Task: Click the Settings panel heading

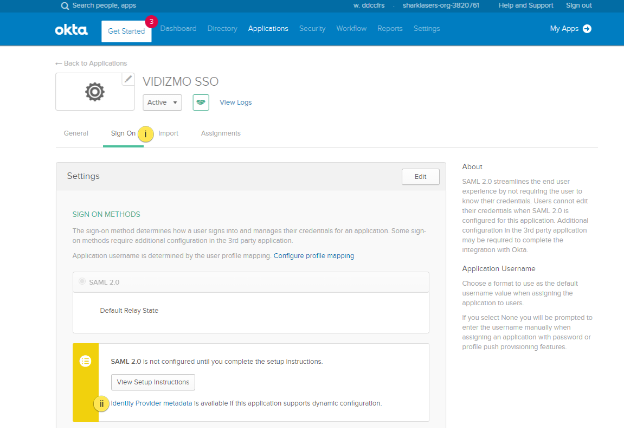Action: (x=83, y=176)
